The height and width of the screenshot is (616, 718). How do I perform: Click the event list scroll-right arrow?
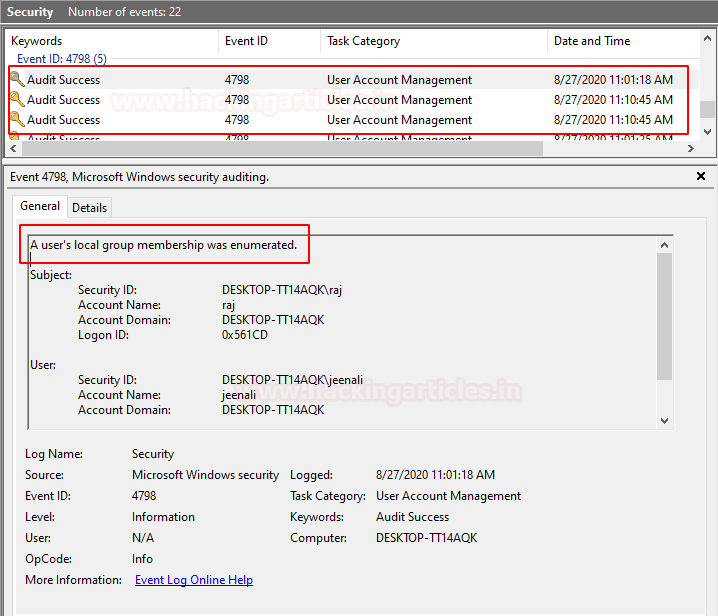(691, 148)
